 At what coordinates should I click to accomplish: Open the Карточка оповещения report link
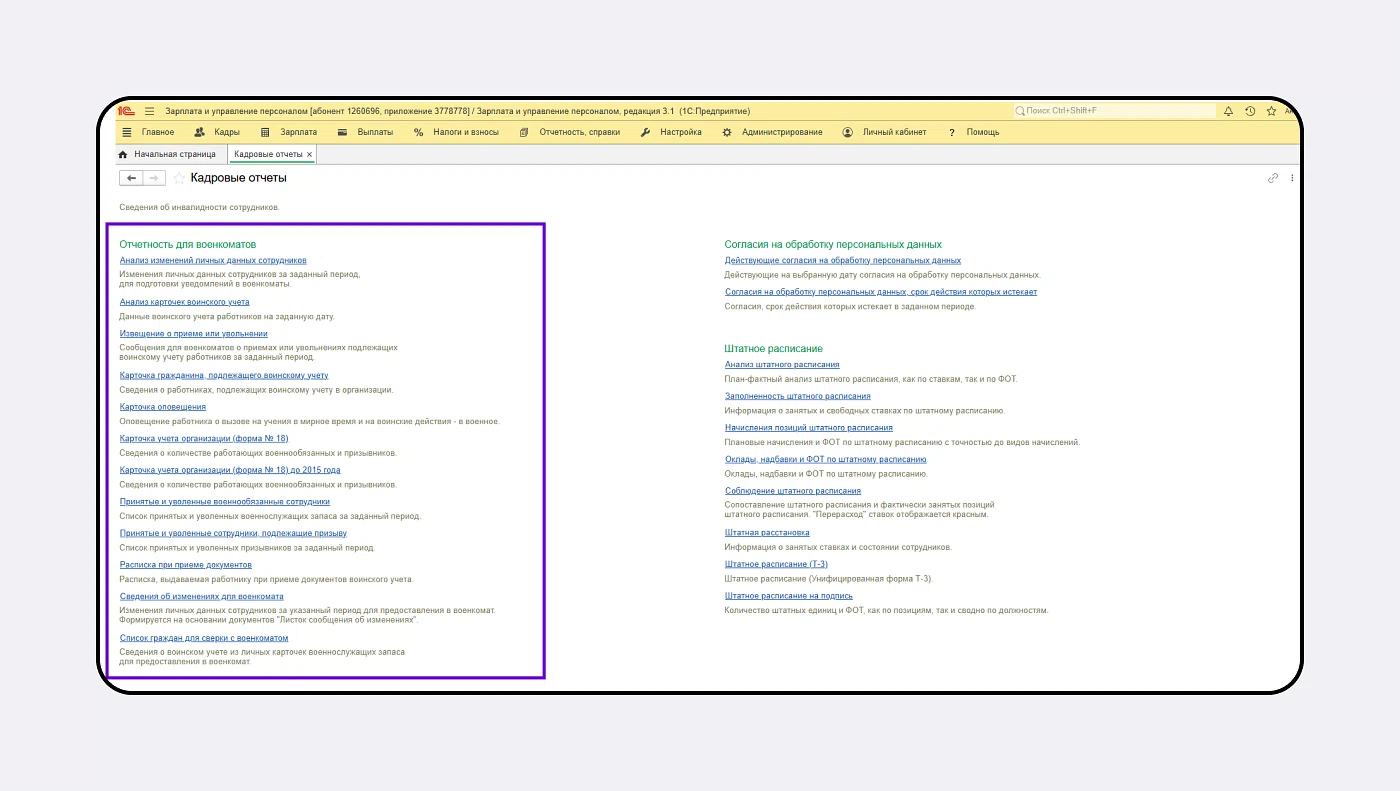163,407
